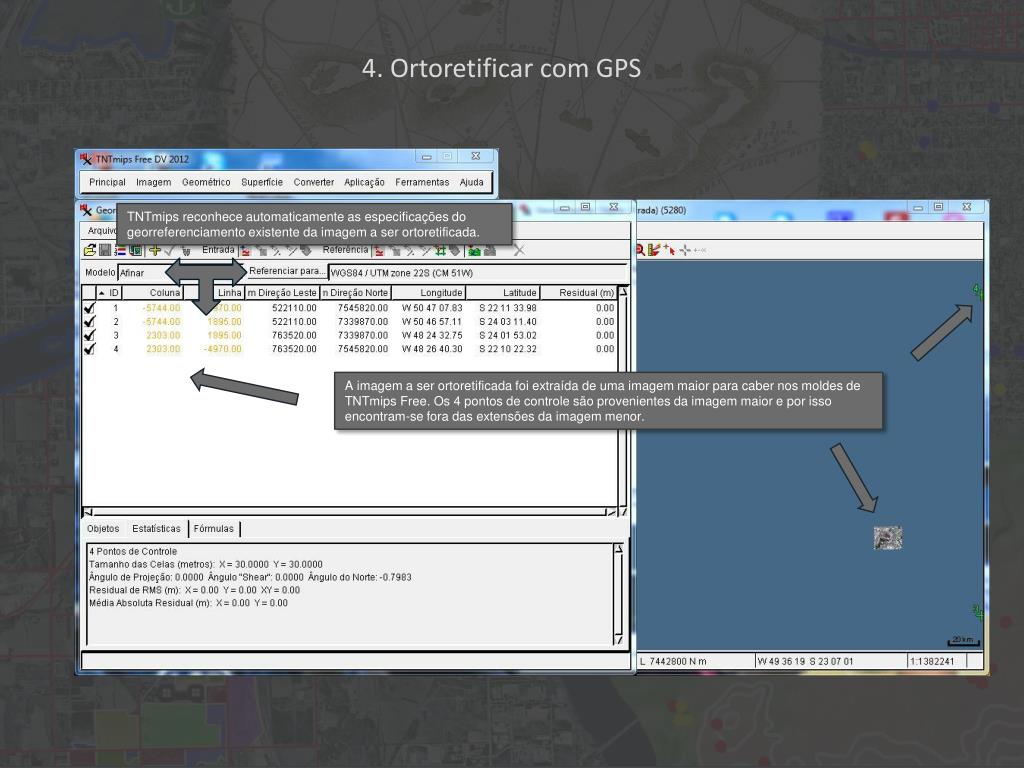
Task: Switch to the Objetos tab
Action: pyautogui.click(x=103, y=528)
